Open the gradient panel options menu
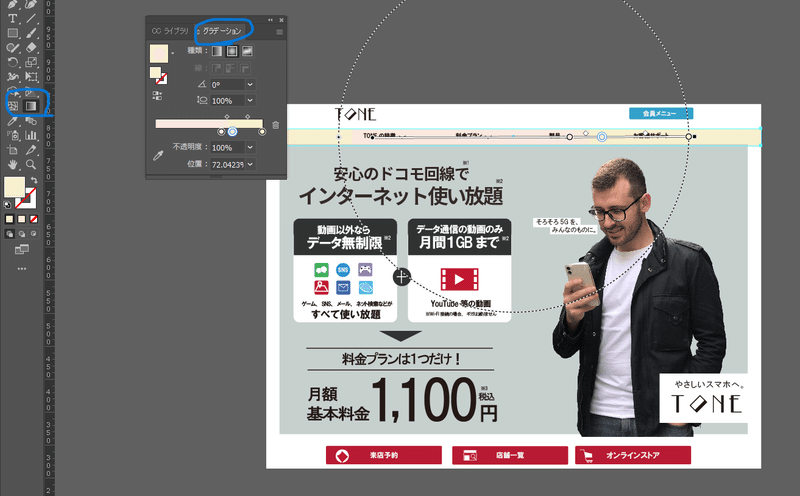The width and height of the screenshot is (800, 496). point(279,32)
